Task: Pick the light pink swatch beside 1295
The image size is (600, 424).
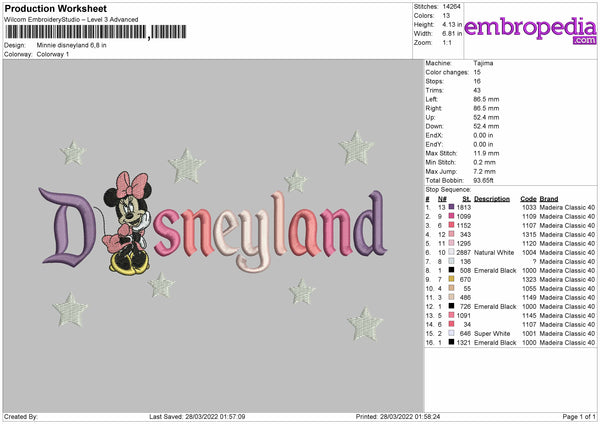Action: pyautogui.click(x=451, y=243)
